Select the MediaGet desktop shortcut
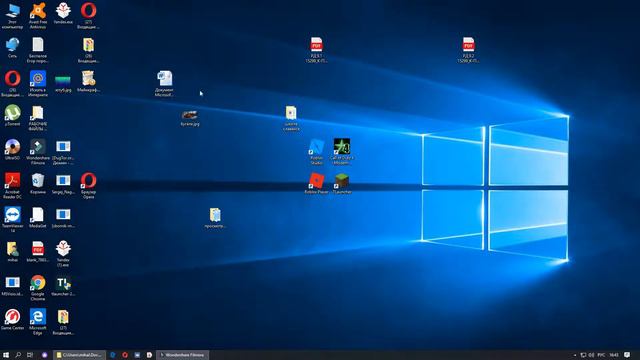 click(x=38, y=217)
